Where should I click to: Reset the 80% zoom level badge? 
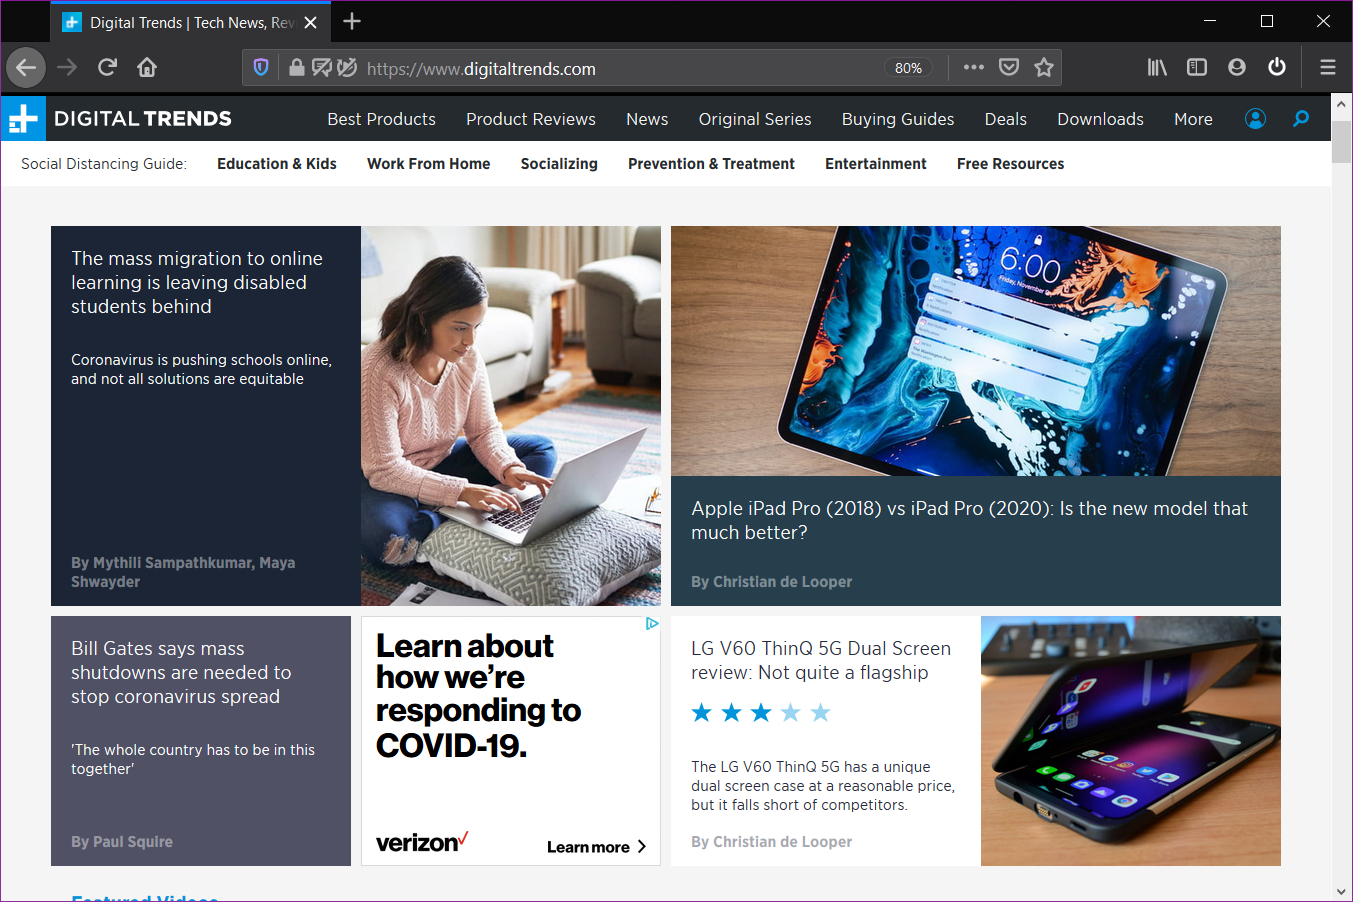point(908,68)
